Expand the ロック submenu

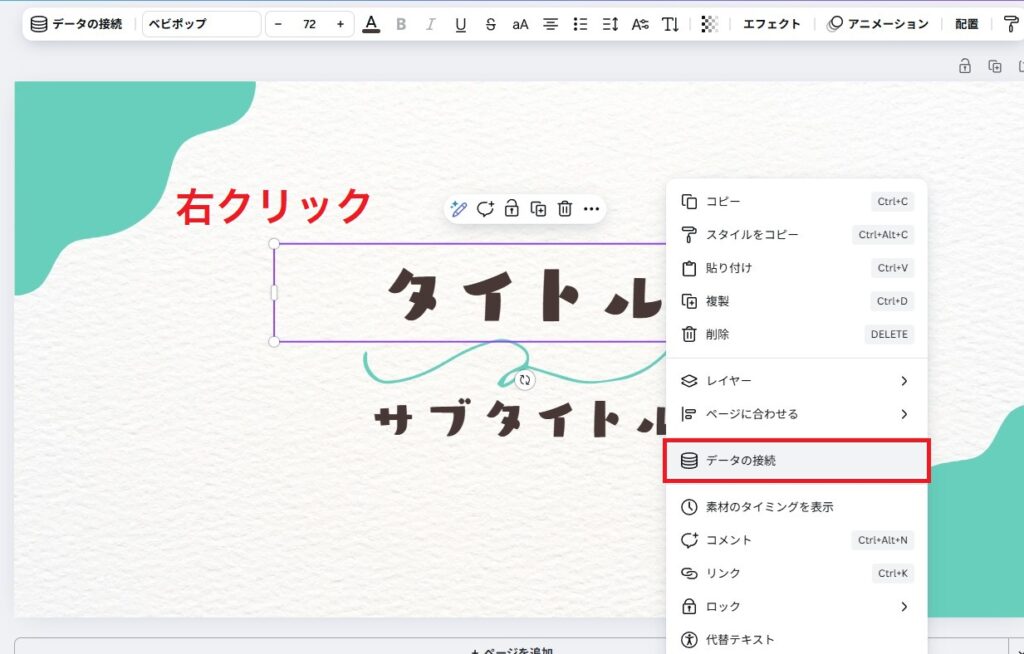pyautogui.click(x=797, y=607)
